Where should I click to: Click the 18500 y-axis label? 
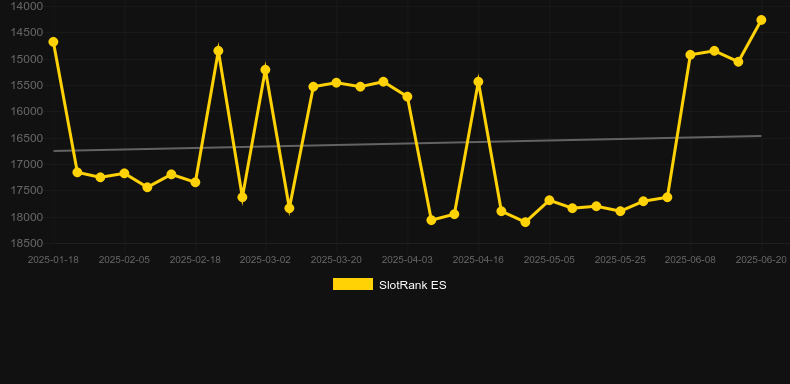click(x=27, y=243)
